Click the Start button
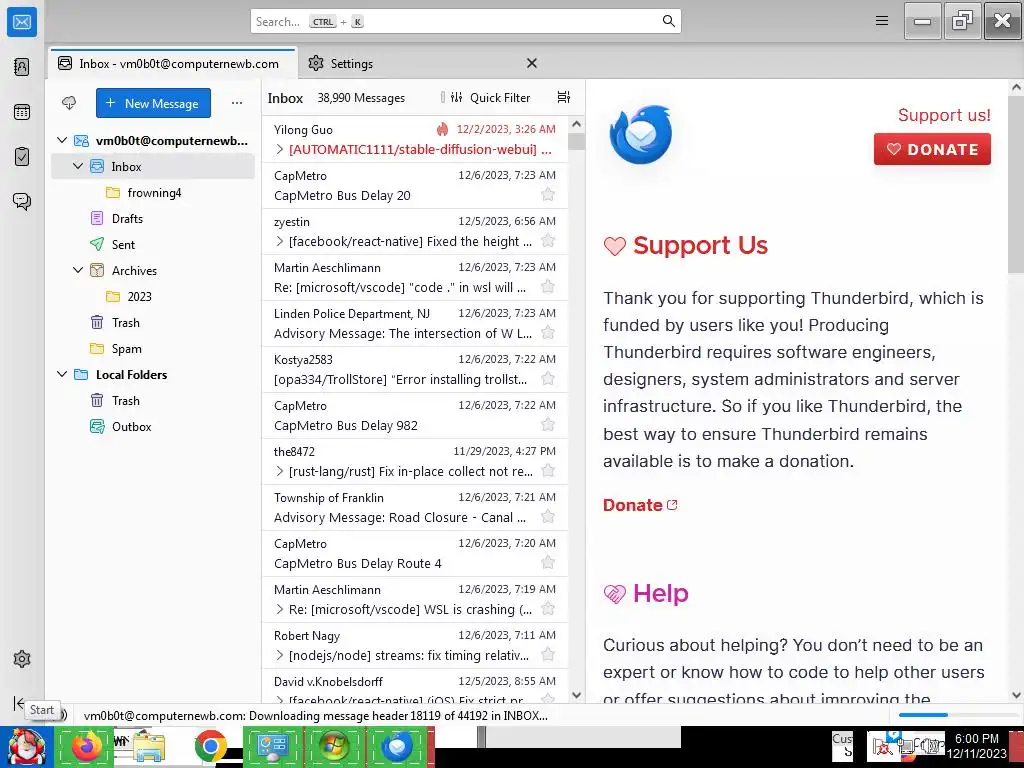 click(26, 746)
